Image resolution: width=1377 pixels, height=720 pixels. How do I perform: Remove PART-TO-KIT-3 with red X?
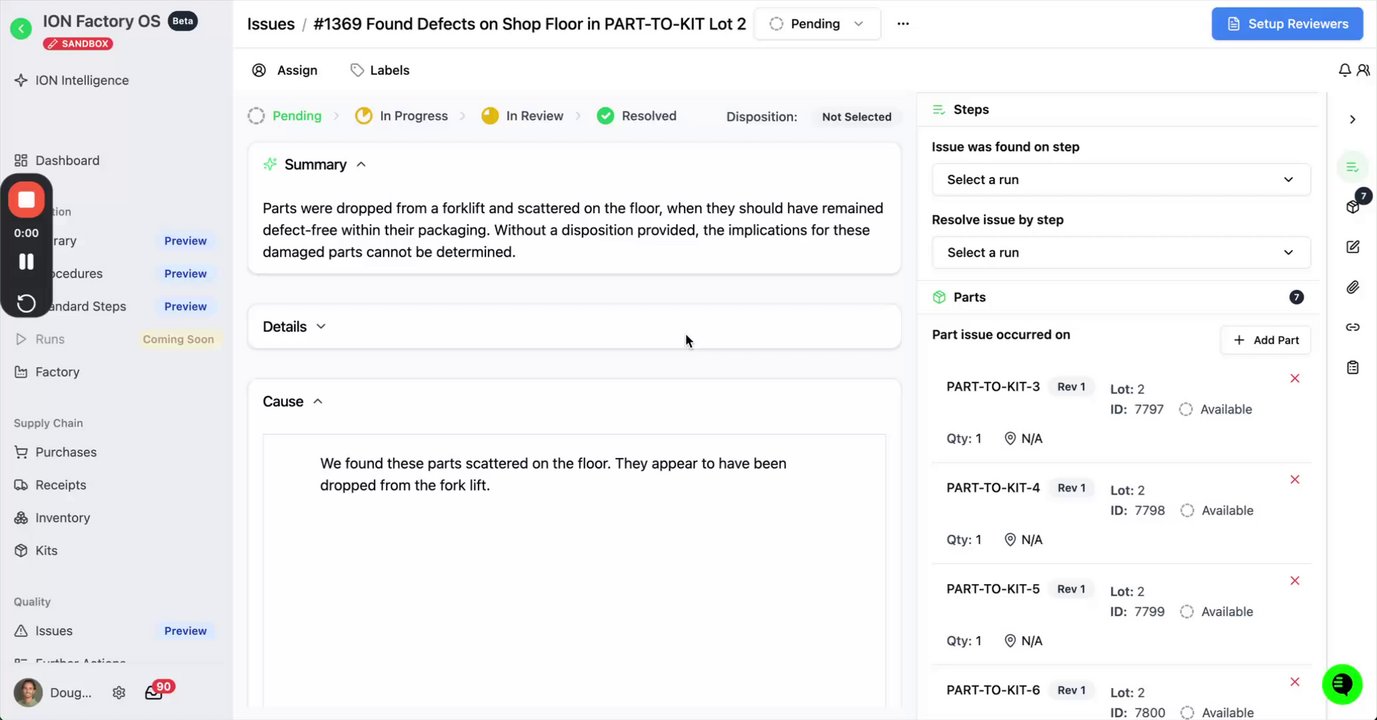(x=1295, y=378)
